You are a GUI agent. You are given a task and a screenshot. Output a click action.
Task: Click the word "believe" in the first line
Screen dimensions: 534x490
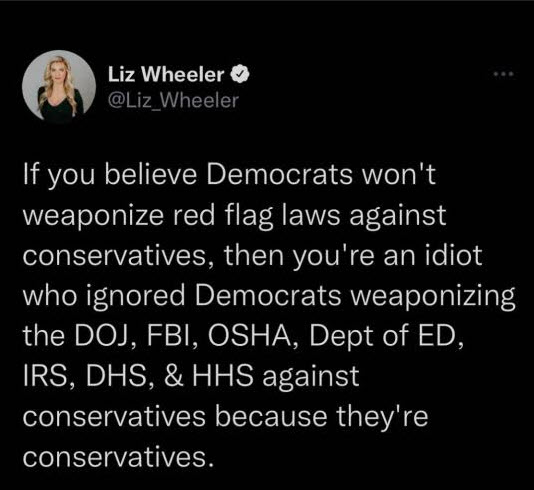[x=151, y=175]
